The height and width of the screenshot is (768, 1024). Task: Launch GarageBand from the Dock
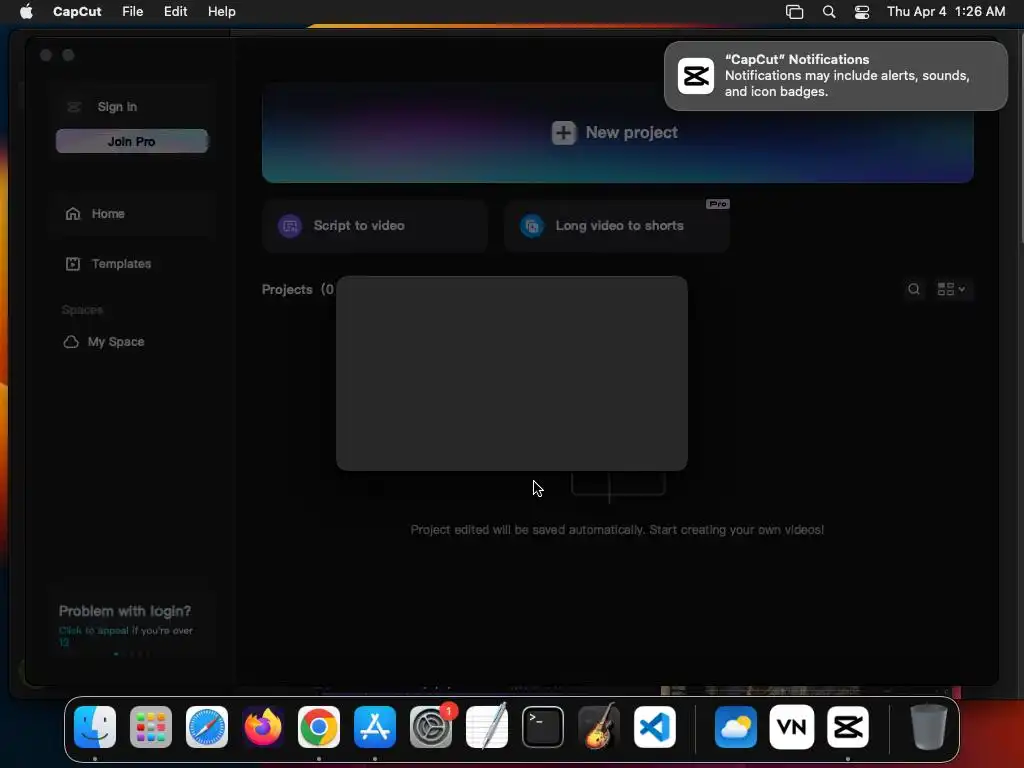click(x=599, y=727)
